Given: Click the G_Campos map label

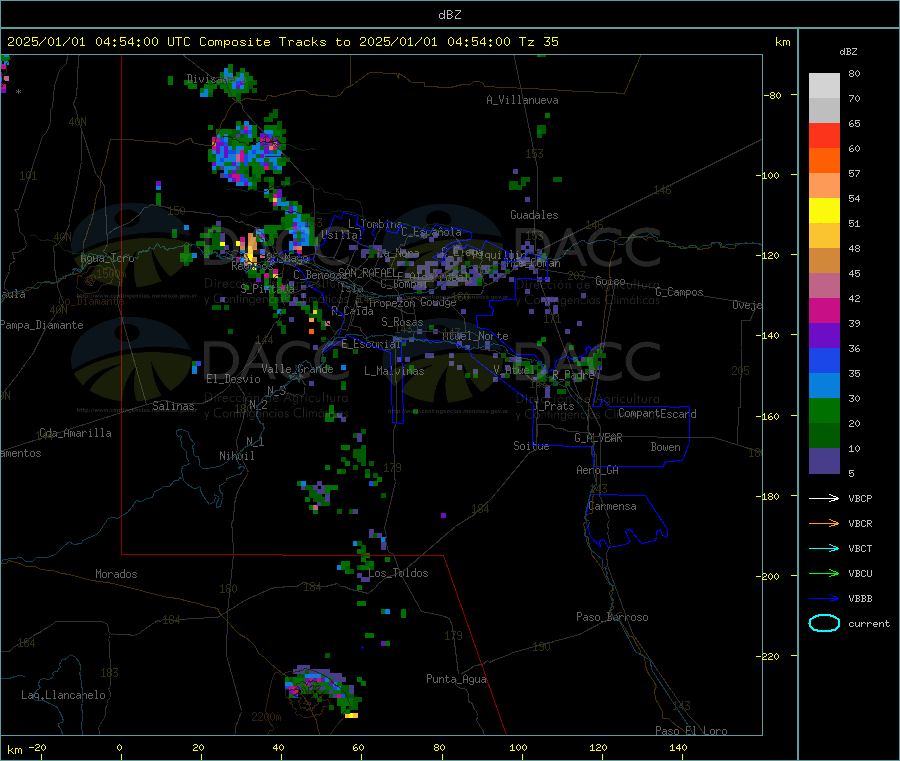Looking at the screenshot, I should pyautogui.click(x=680, y=292).
